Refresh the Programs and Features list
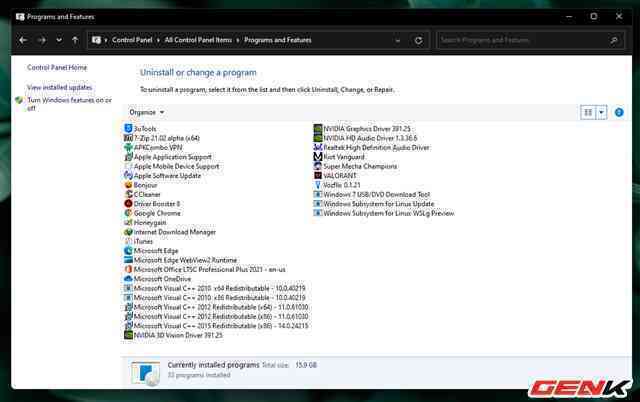 coord(418,40)
